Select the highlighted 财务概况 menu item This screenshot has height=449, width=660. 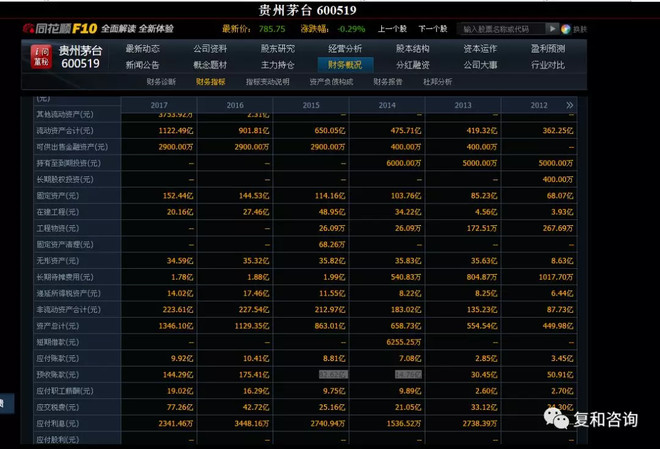click(345, 65)
